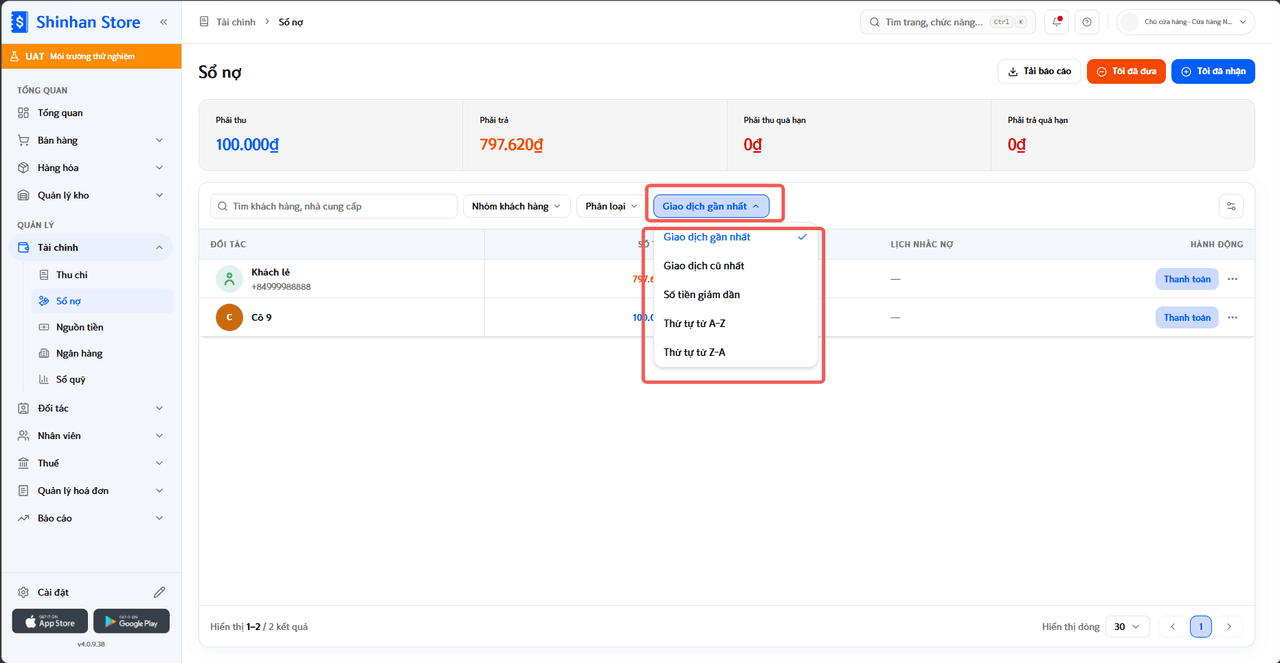The image size is (1280, 663).
Task: Collapse the sidebar with the double-chevron icon
Action: click(163, 21)
